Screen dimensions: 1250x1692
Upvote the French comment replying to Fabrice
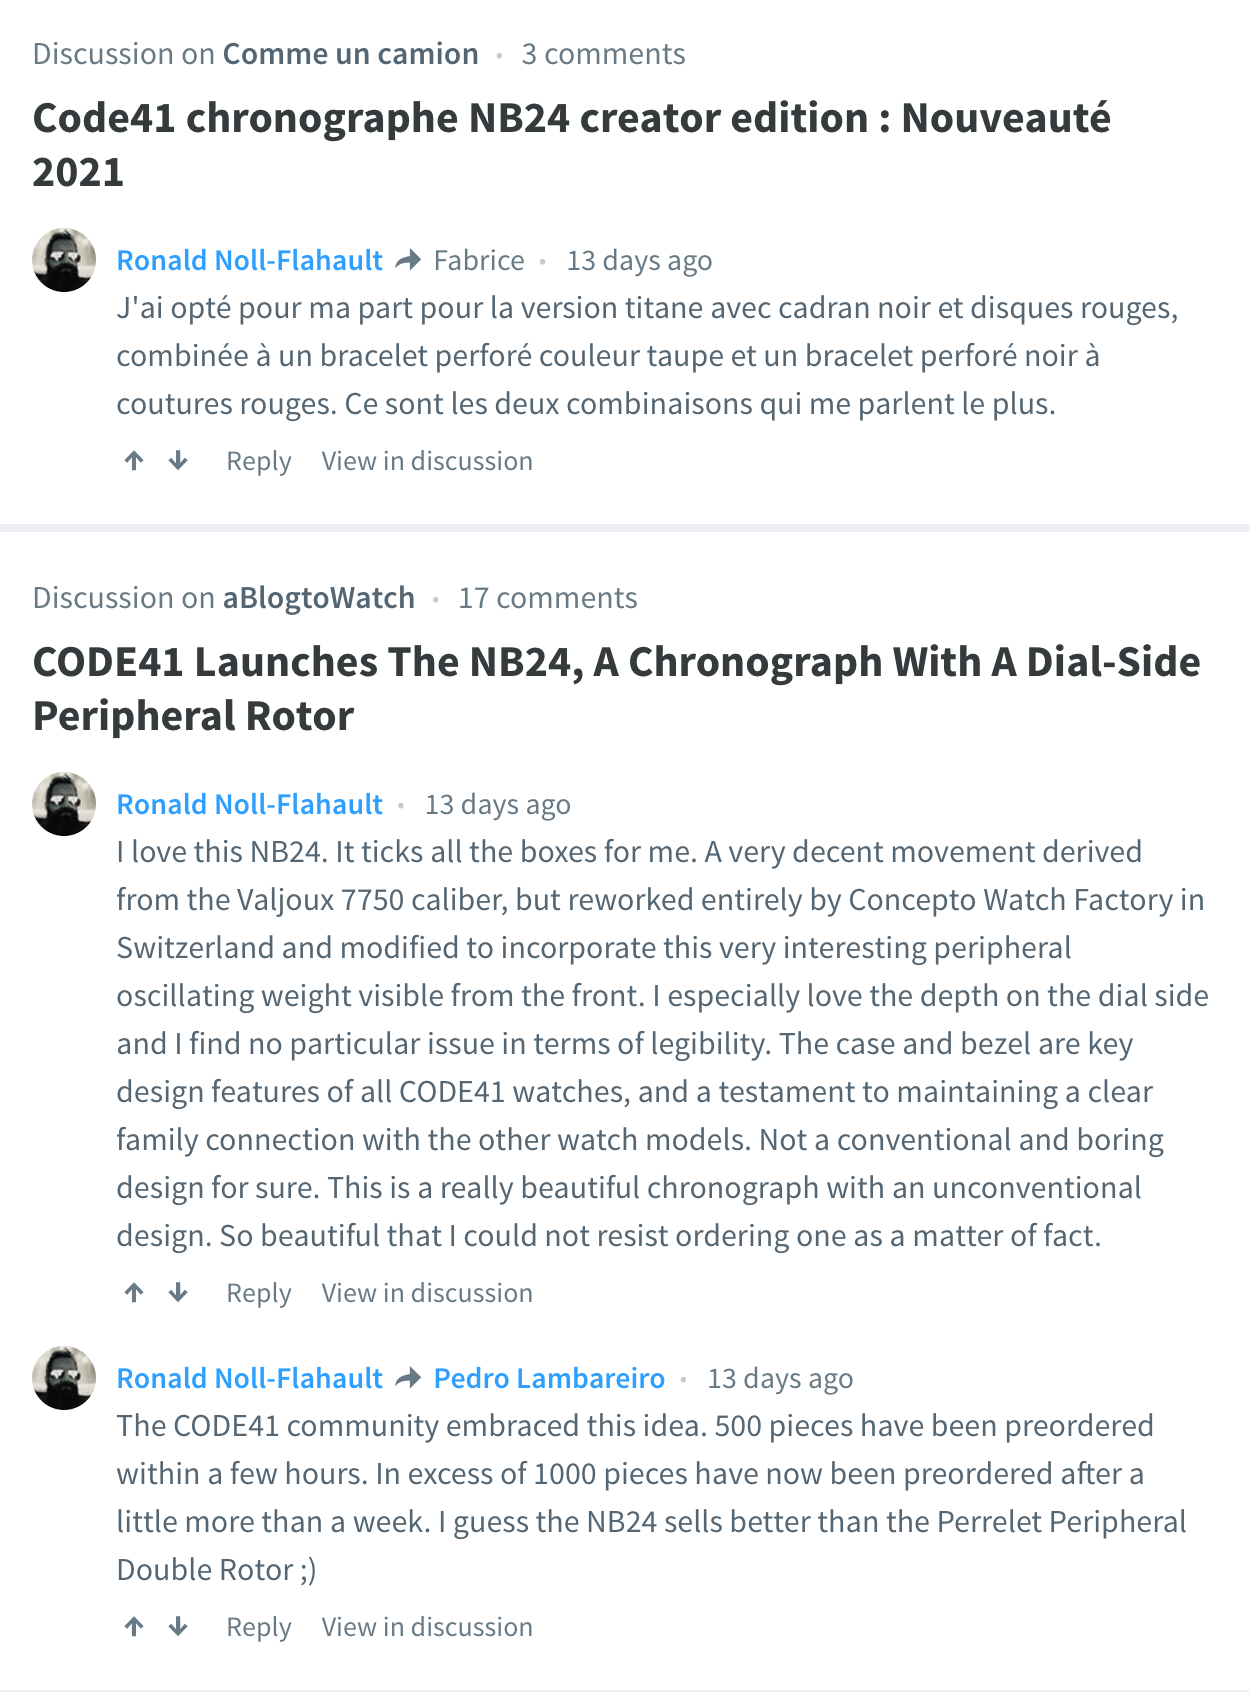[134, 461]
